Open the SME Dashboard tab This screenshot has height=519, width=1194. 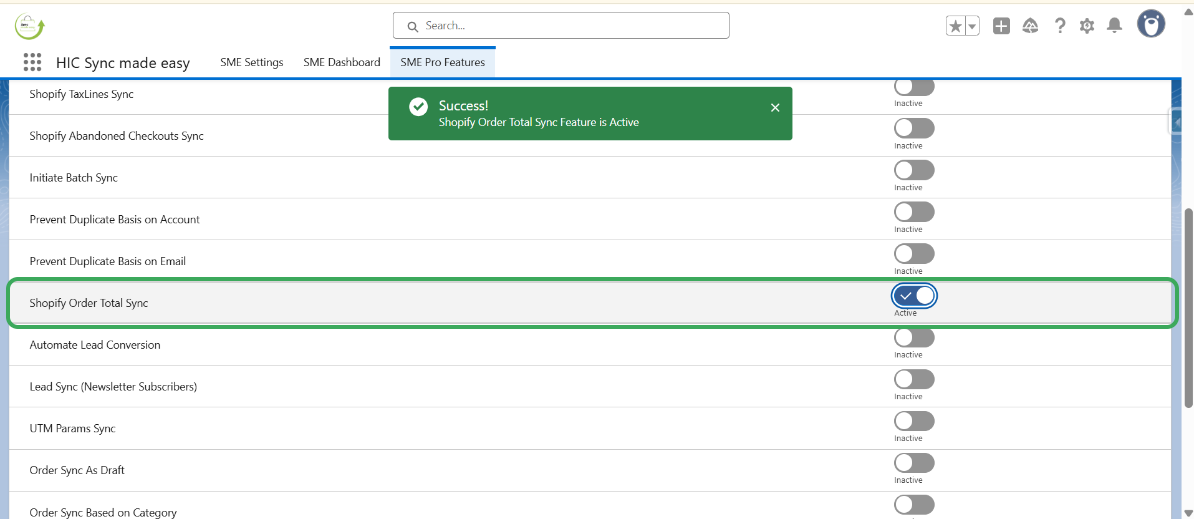pos(342,62)
